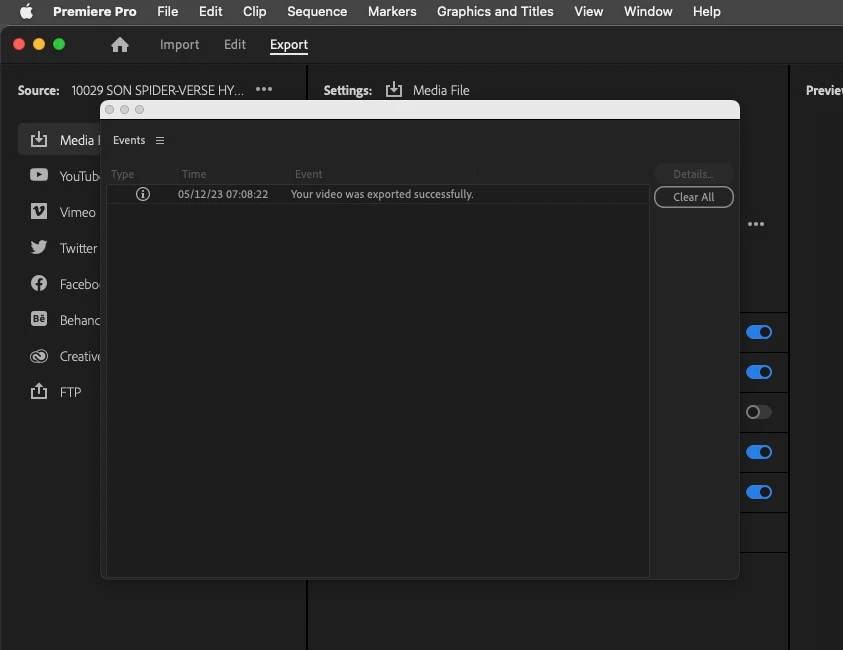Image resolution: width=843 pixels, height=650 pixels.
Task: Open the Sequence menu
Action: (x=317, y=11)
